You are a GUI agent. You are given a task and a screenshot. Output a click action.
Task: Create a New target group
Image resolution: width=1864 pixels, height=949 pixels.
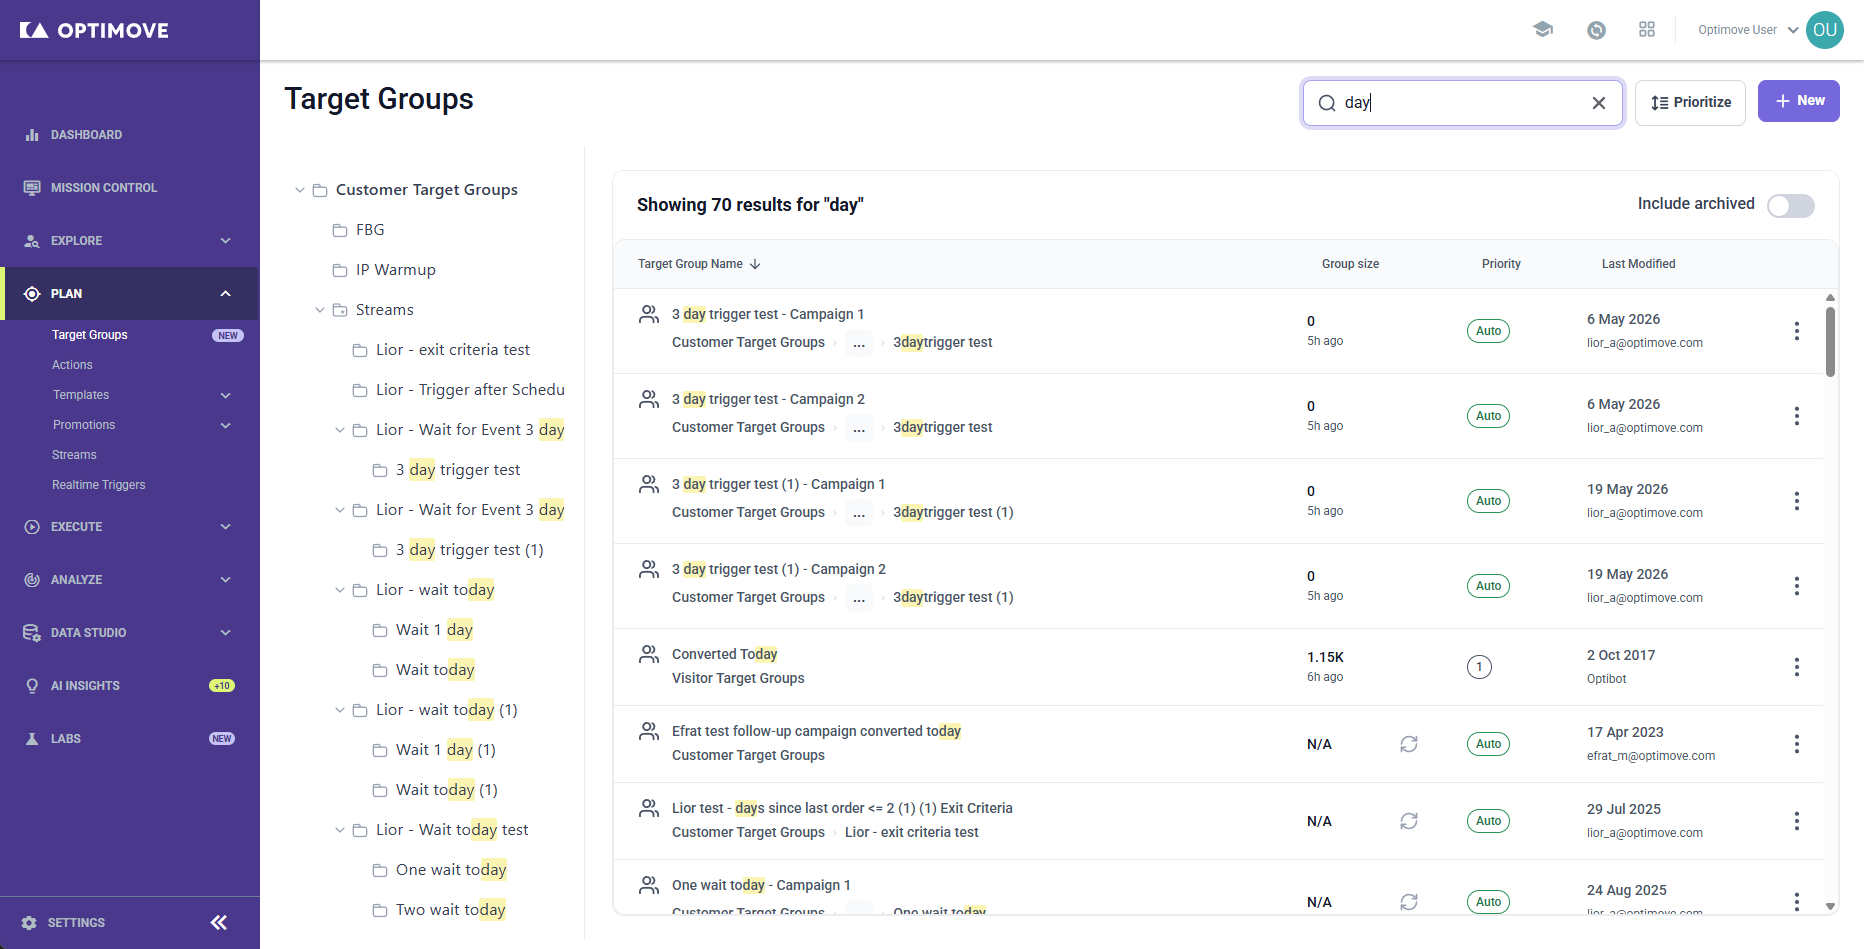(x=1799, y=101)
